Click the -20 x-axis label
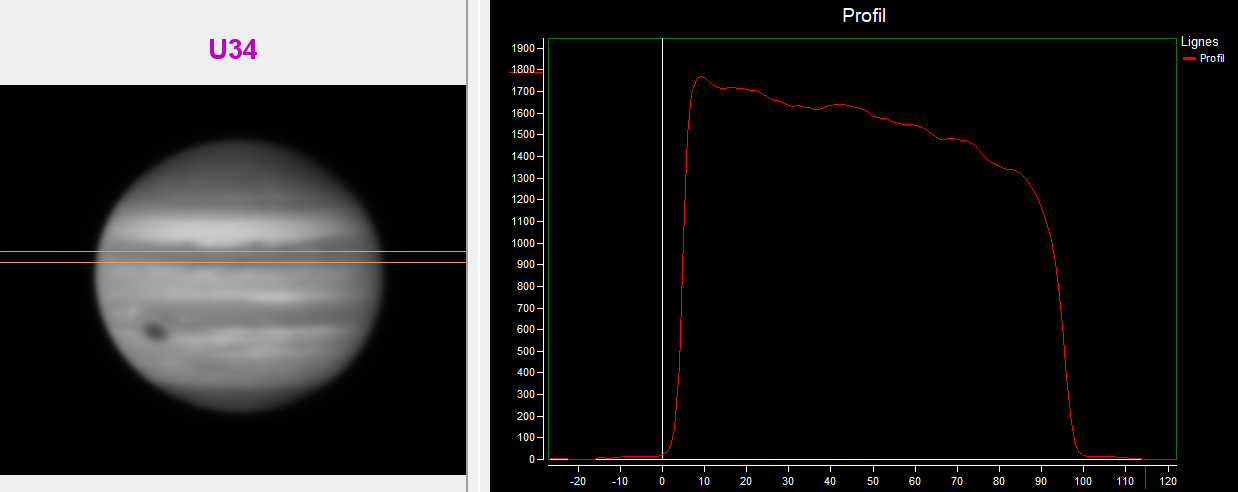 (x=577, y=481)
